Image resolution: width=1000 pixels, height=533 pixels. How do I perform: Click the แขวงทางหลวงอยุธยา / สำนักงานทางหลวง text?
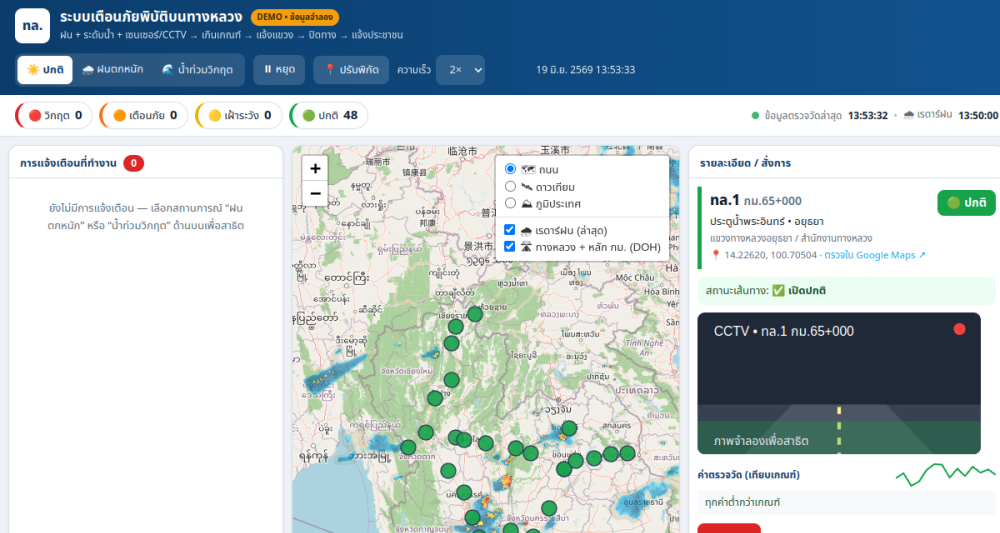791,238
